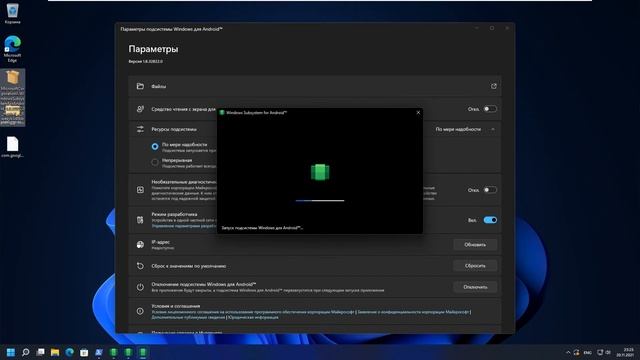Click the reset-to-defaults circular arrow icon
This screenshot has width=640, height=360.
(140, 266)
